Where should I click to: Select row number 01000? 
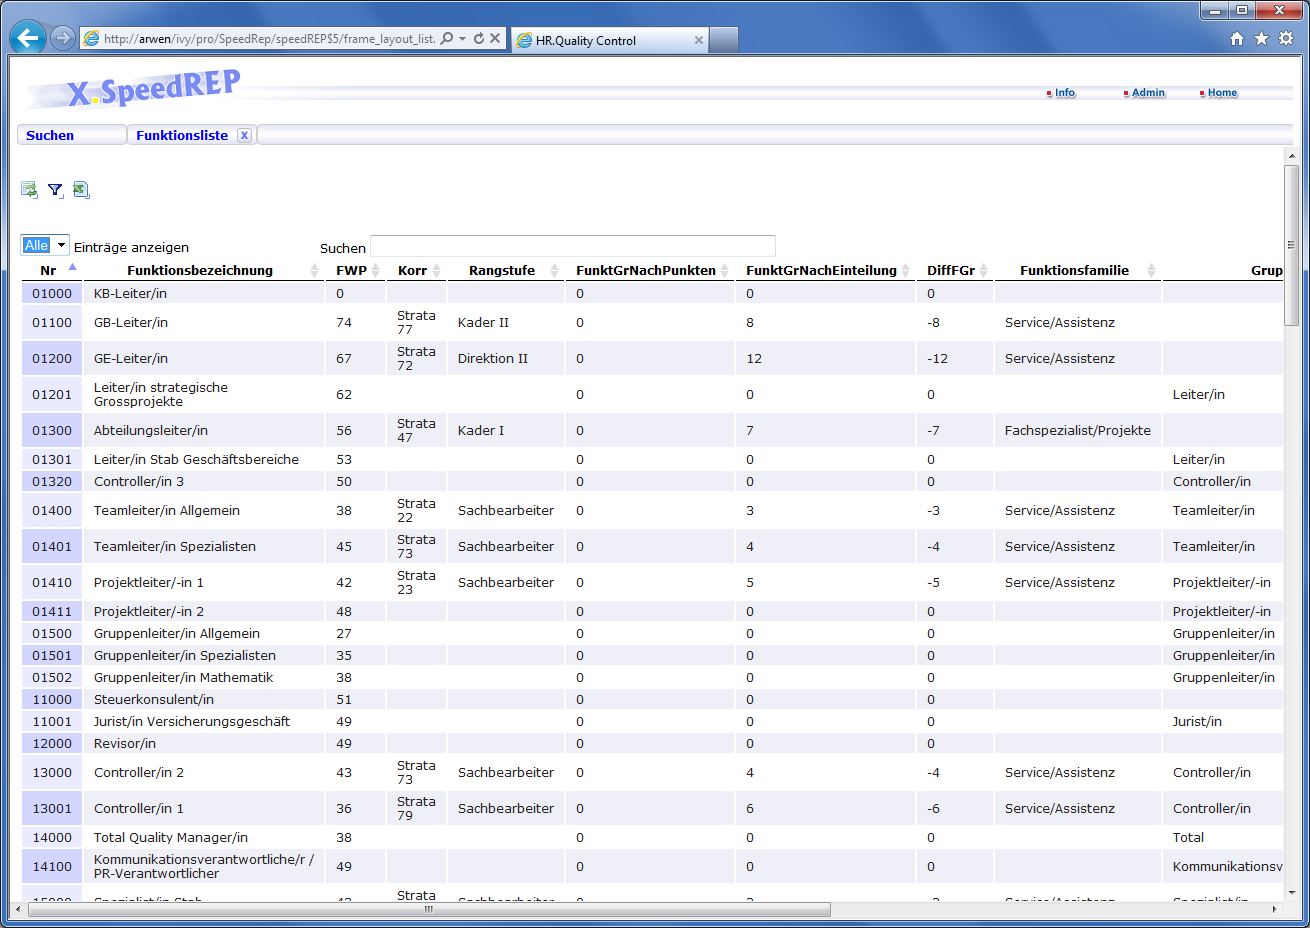(52, 293)
